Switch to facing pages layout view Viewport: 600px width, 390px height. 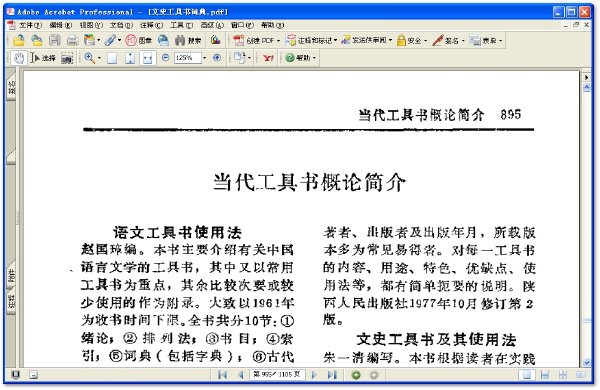tap(580, 375)
